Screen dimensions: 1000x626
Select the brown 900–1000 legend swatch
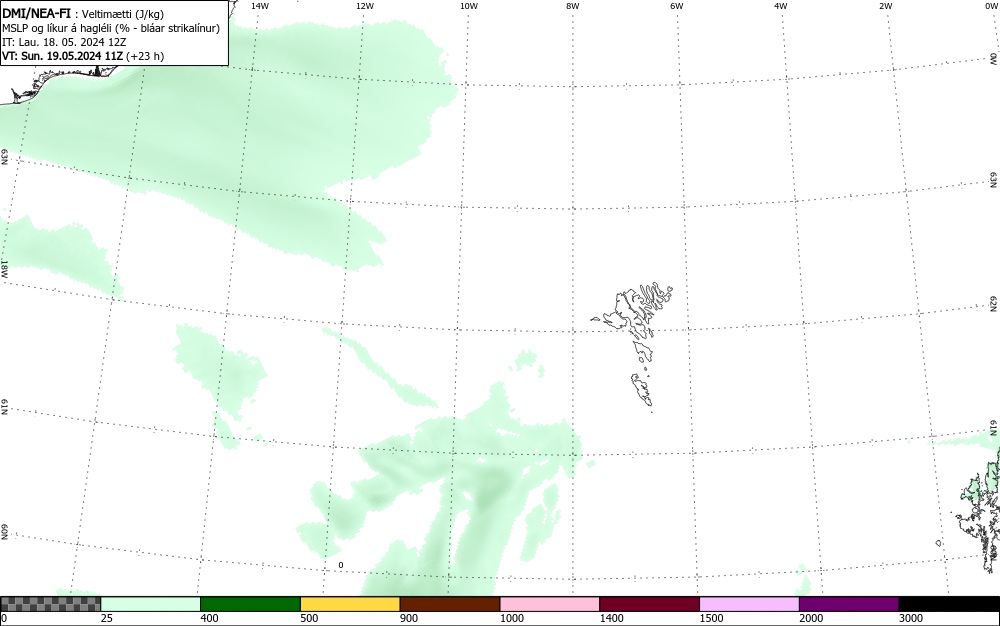(450, 604)
